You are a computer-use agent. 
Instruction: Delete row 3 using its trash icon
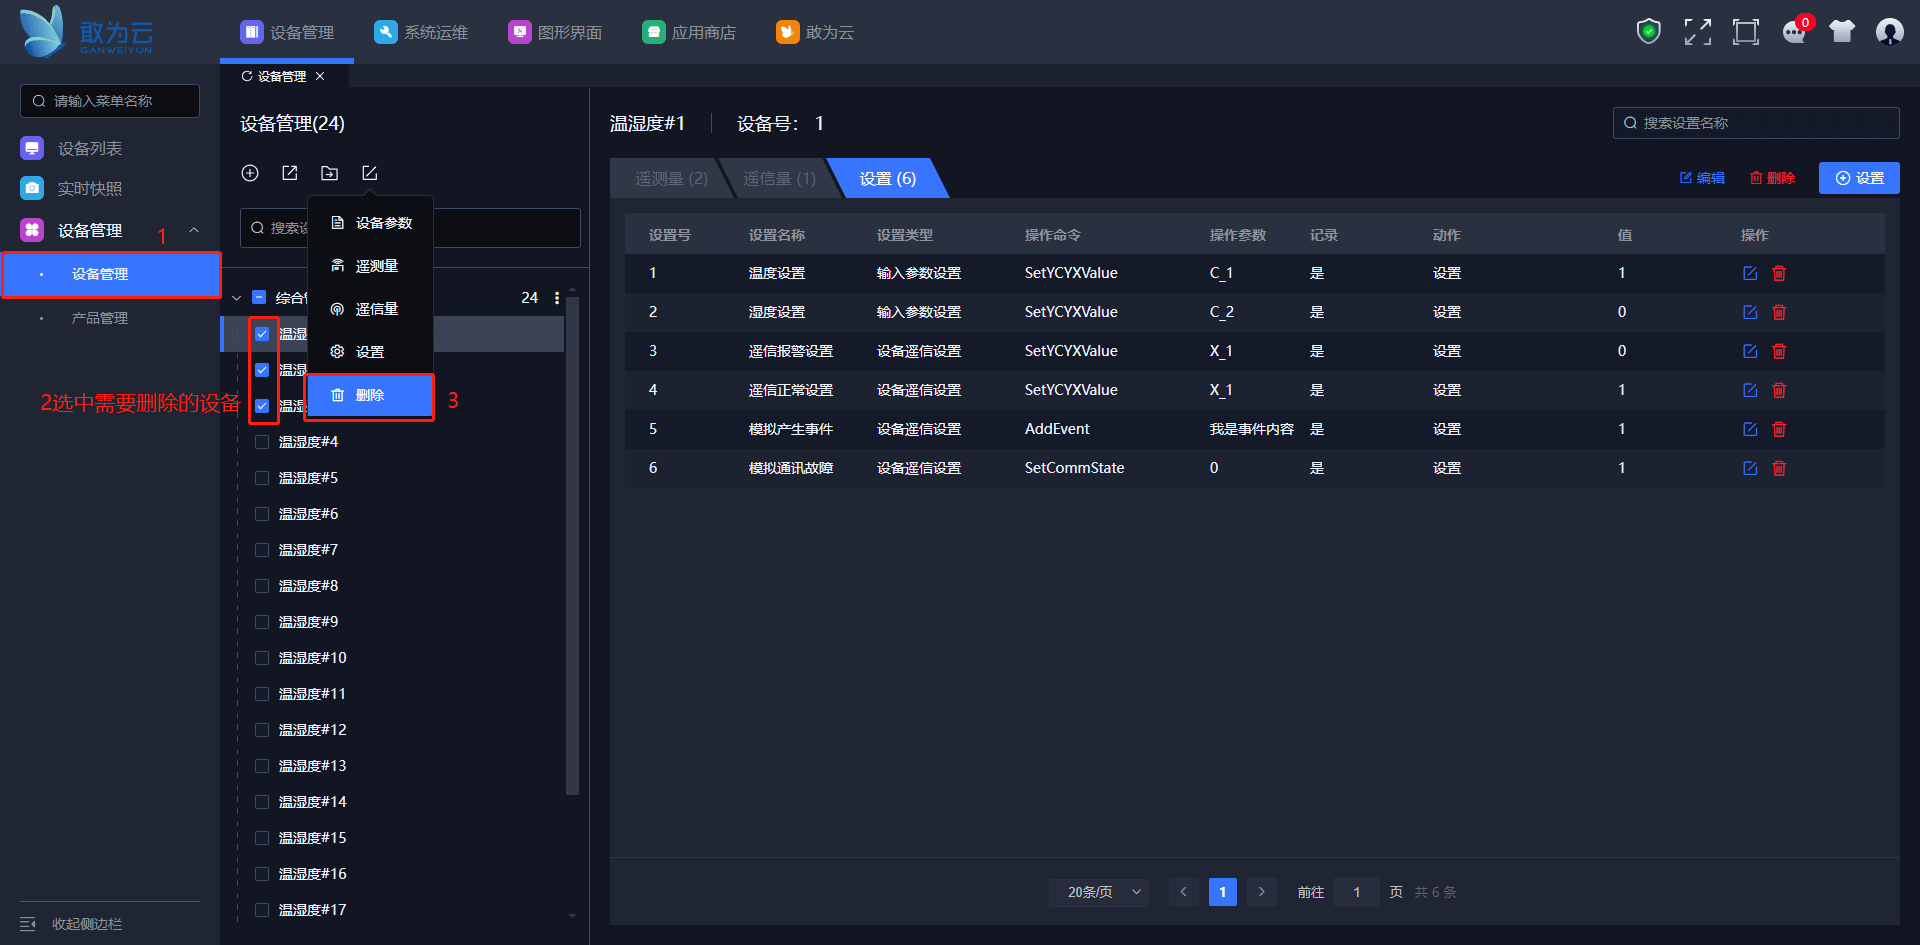(1779, 351)
